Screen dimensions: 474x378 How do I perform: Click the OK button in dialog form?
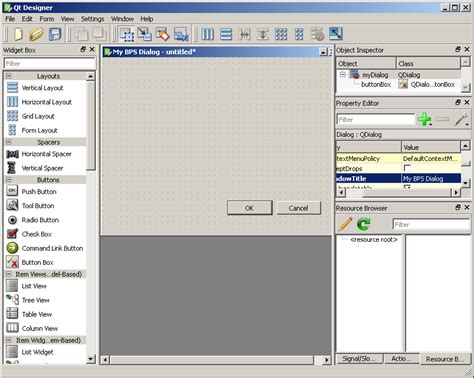(x=250, y=208)
